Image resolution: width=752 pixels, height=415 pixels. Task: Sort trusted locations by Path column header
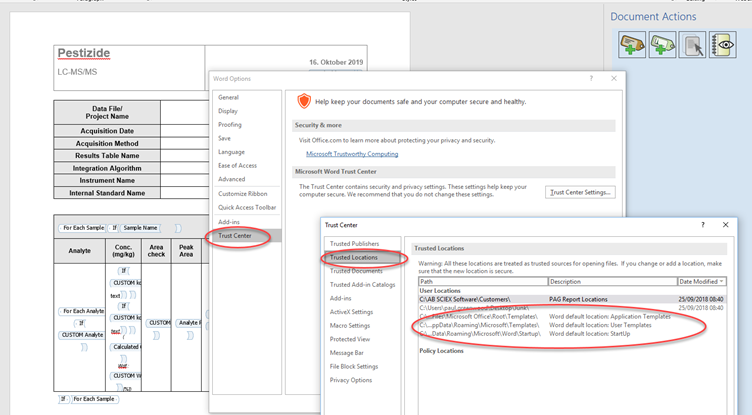(x=483, y=282)
